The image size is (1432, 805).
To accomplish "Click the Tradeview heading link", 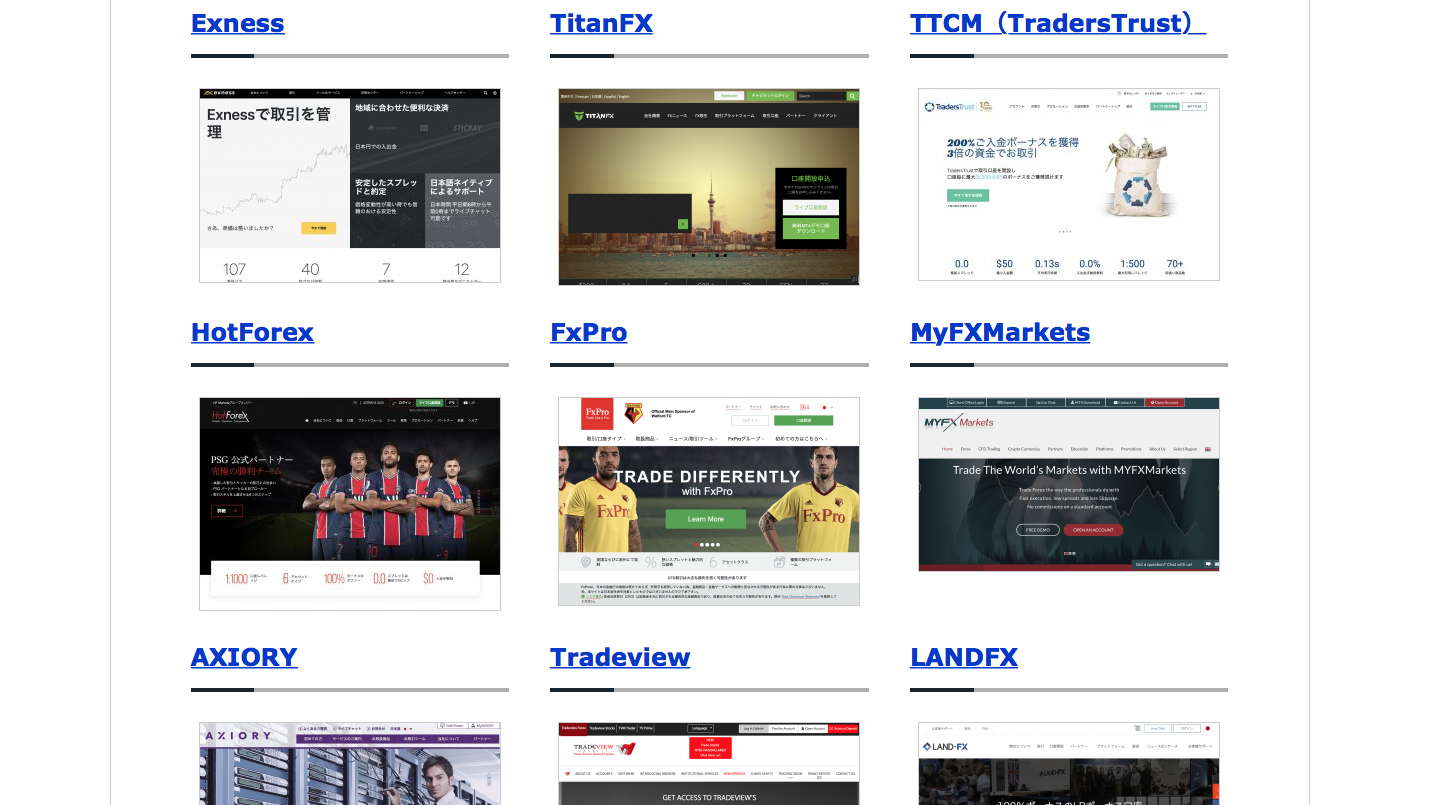I will [619, 657].
